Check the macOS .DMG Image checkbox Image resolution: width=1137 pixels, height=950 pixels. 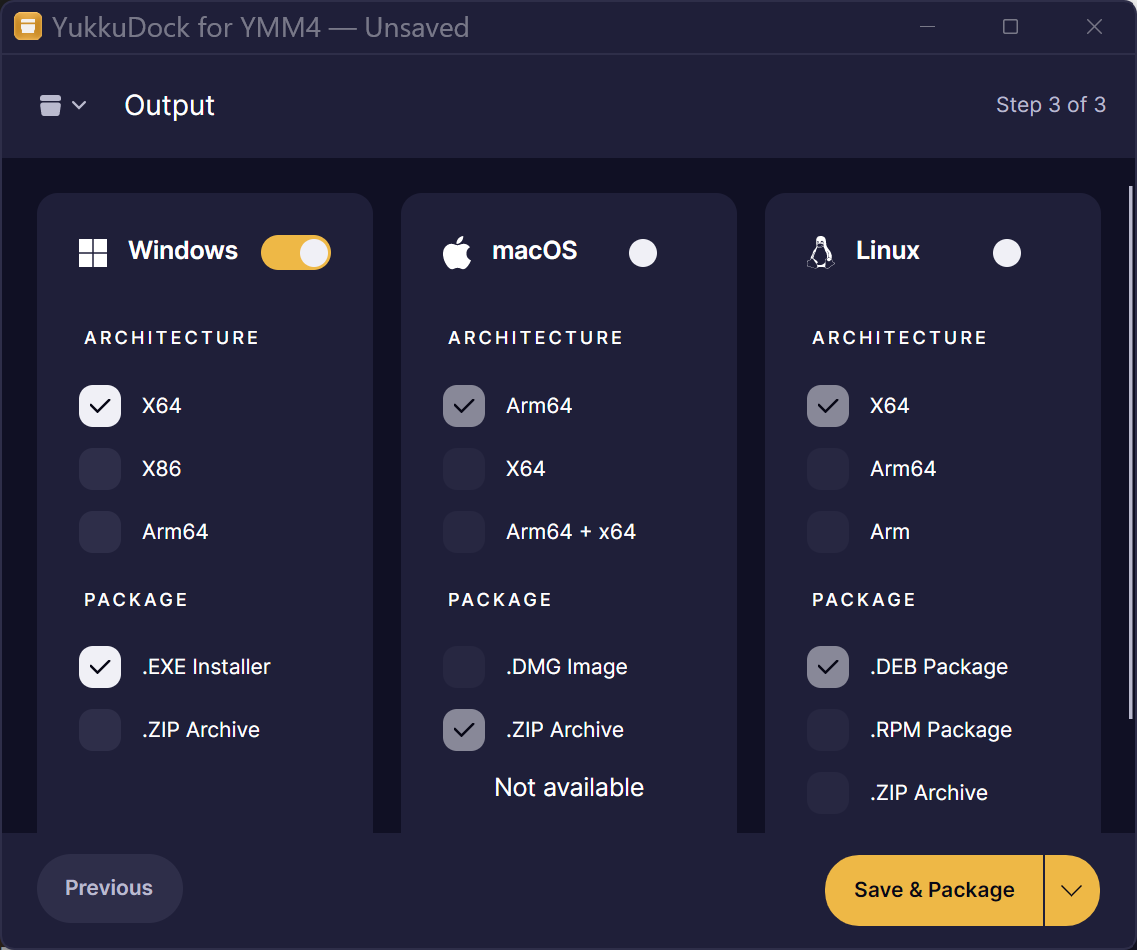(x=464, y=667)
